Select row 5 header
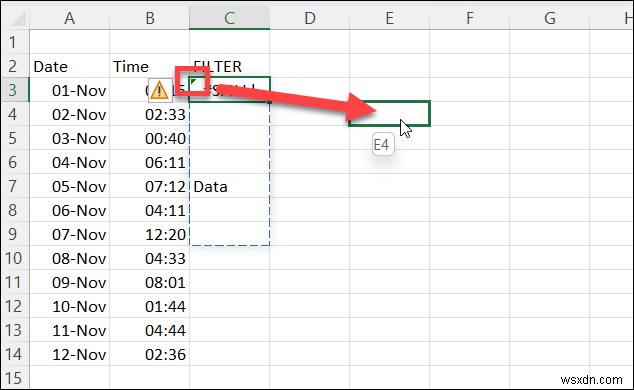634x390 pixels. click(x=15, y=138)
